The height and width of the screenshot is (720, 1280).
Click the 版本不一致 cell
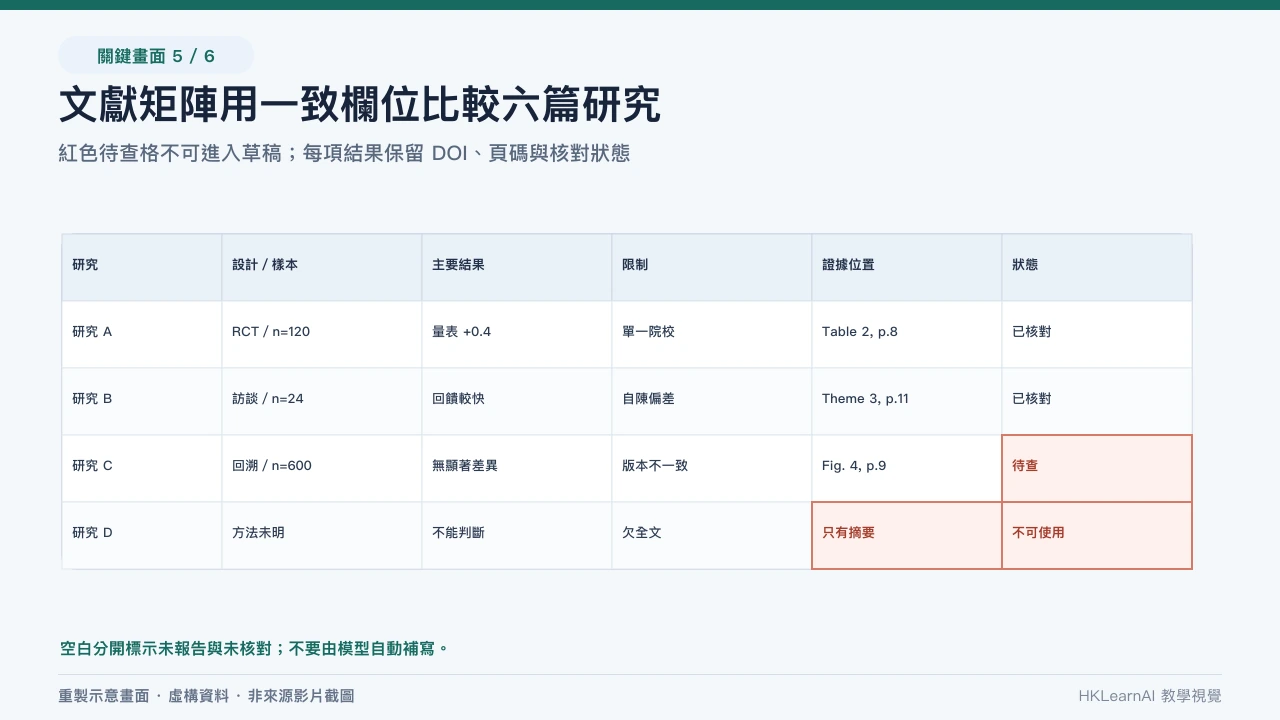click(712, 469)
